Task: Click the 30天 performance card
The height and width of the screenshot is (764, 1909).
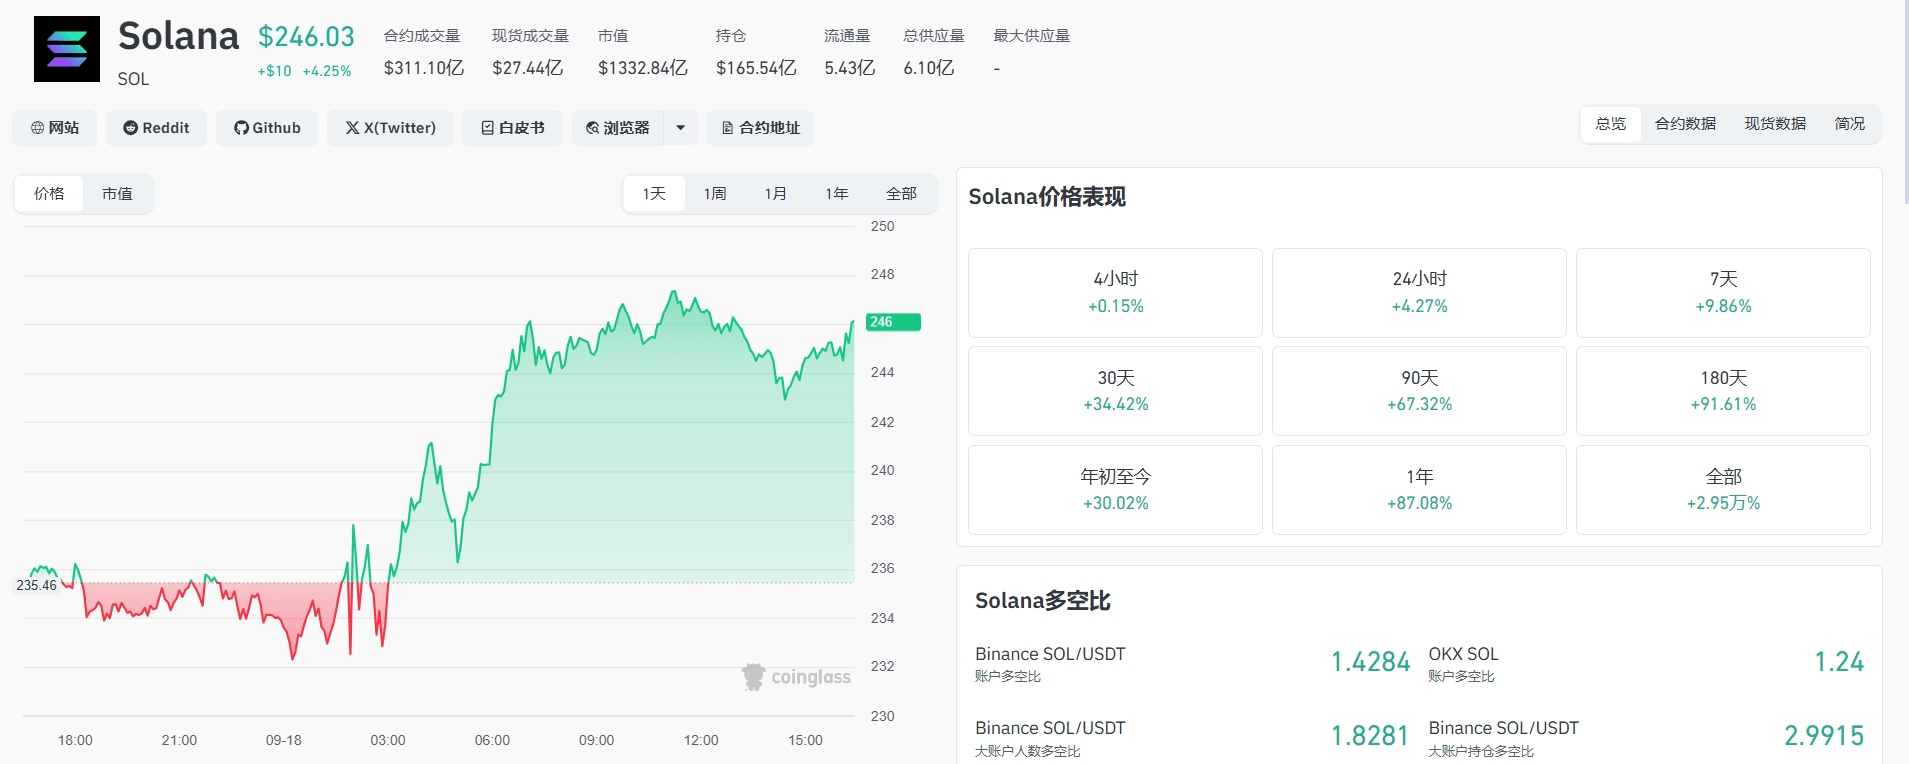Action: (x=1115, y=391)
